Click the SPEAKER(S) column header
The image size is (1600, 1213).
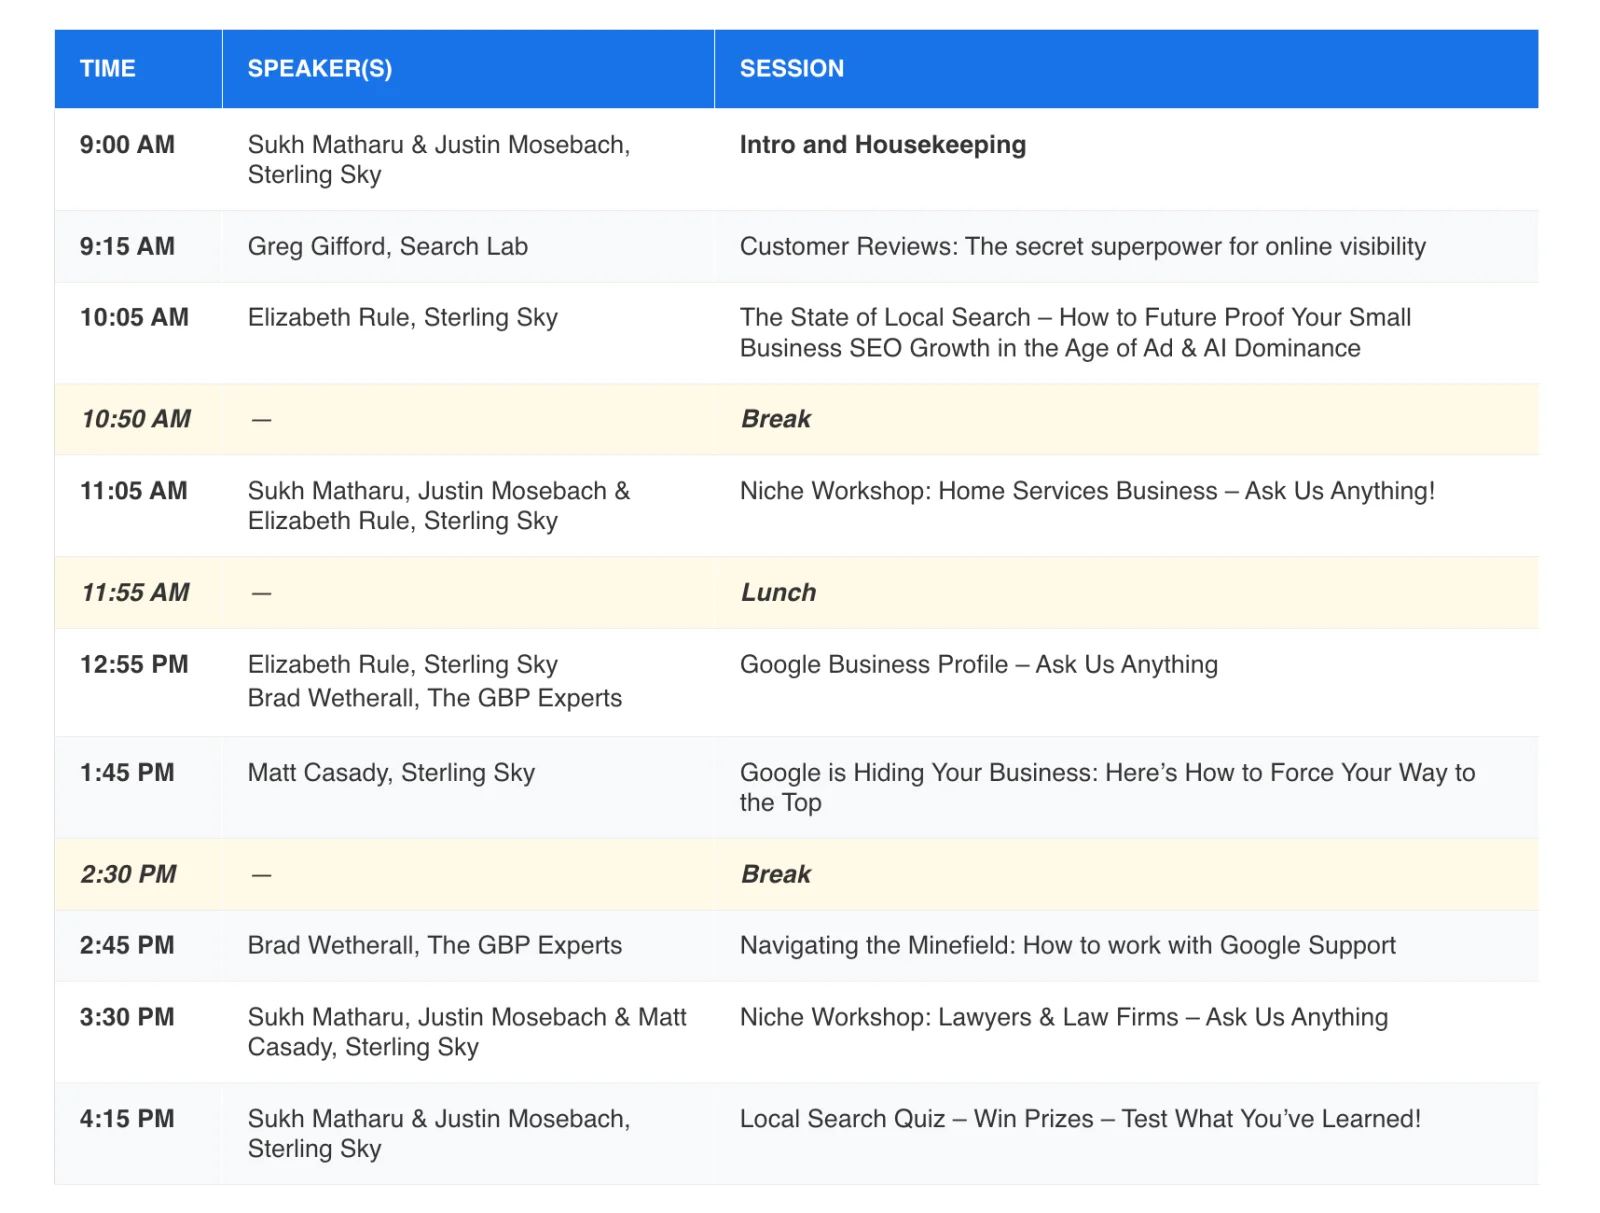click(320, 69)
